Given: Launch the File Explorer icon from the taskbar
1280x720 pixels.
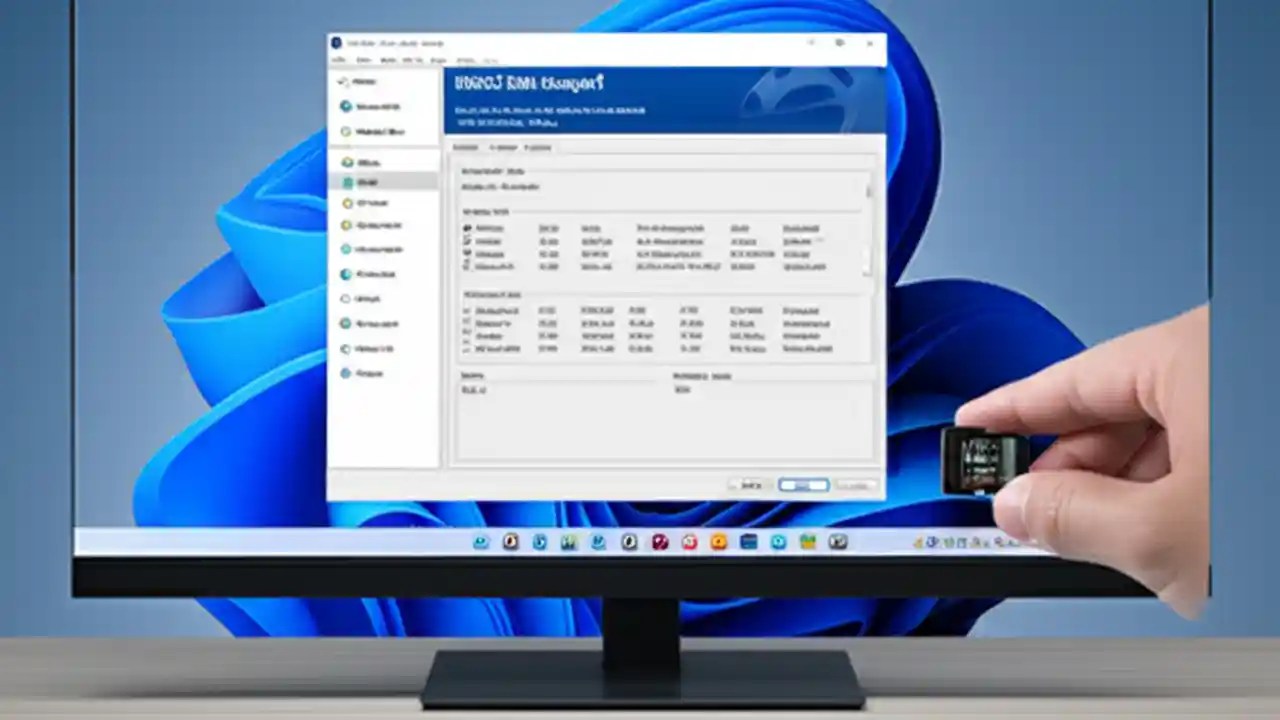Looking at the screenshot, I should [x=808, y=542].
